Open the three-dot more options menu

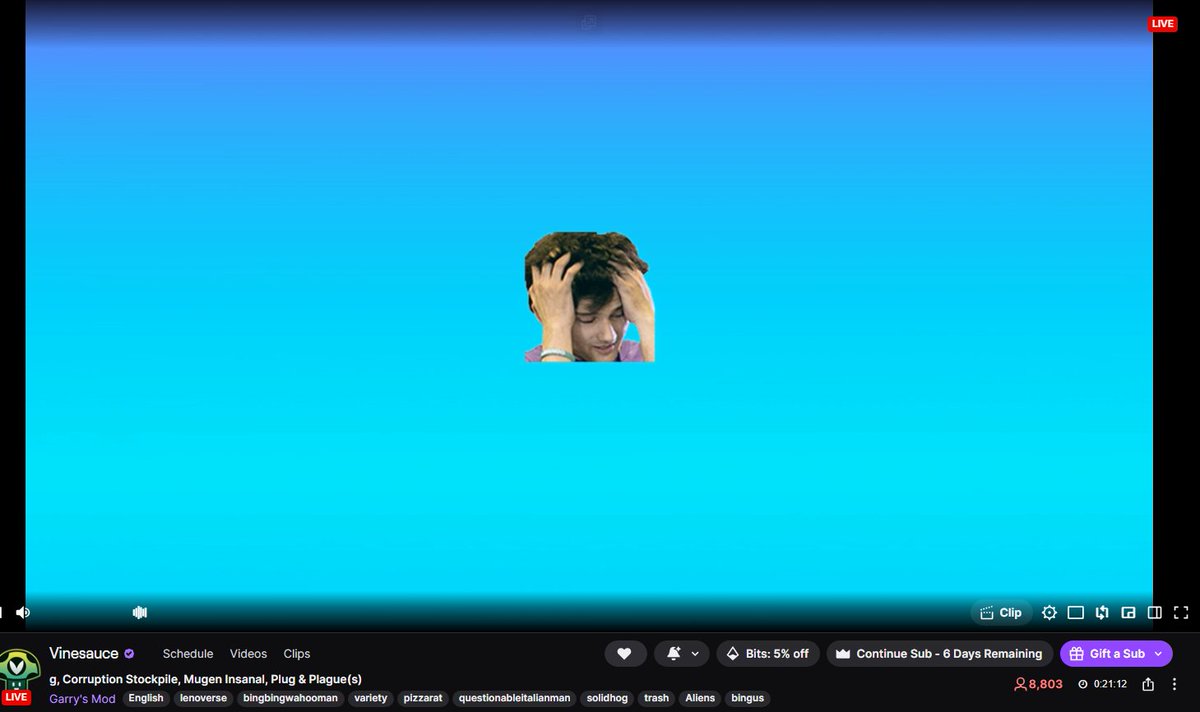[x=1176, y=685]
